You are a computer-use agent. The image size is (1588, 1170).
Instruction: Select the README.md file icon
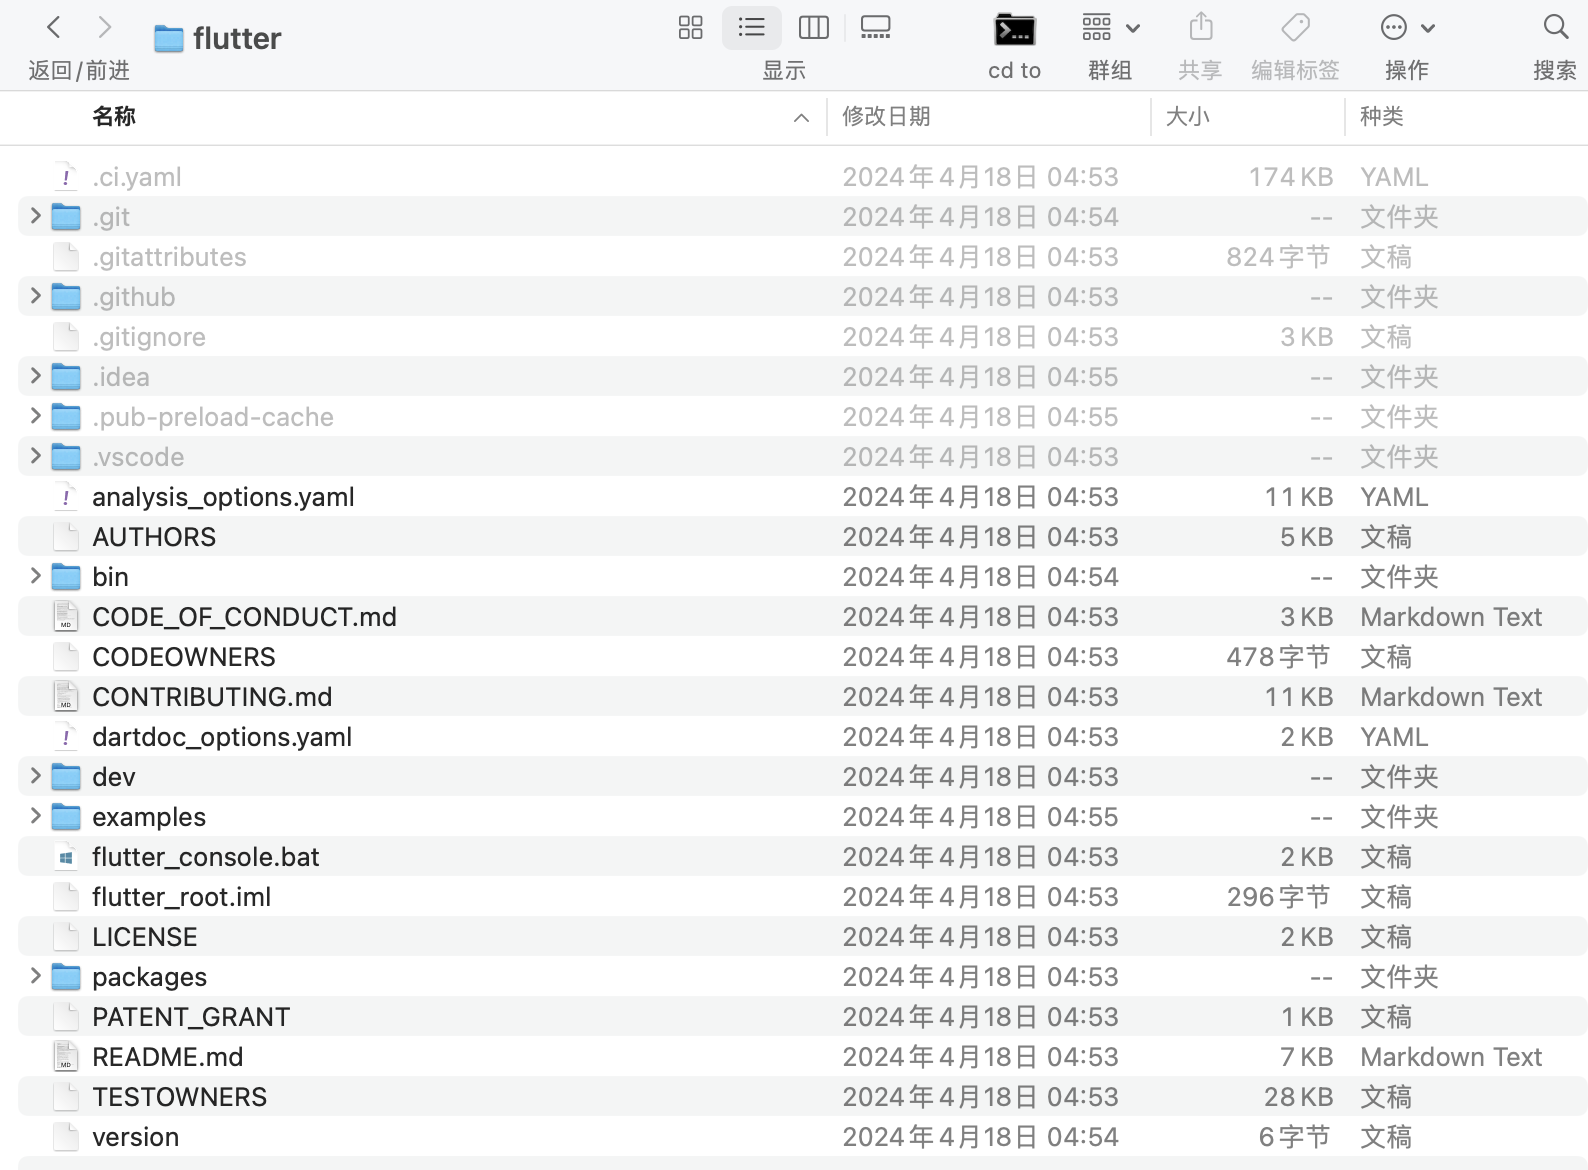click(x=66, y=1057)
